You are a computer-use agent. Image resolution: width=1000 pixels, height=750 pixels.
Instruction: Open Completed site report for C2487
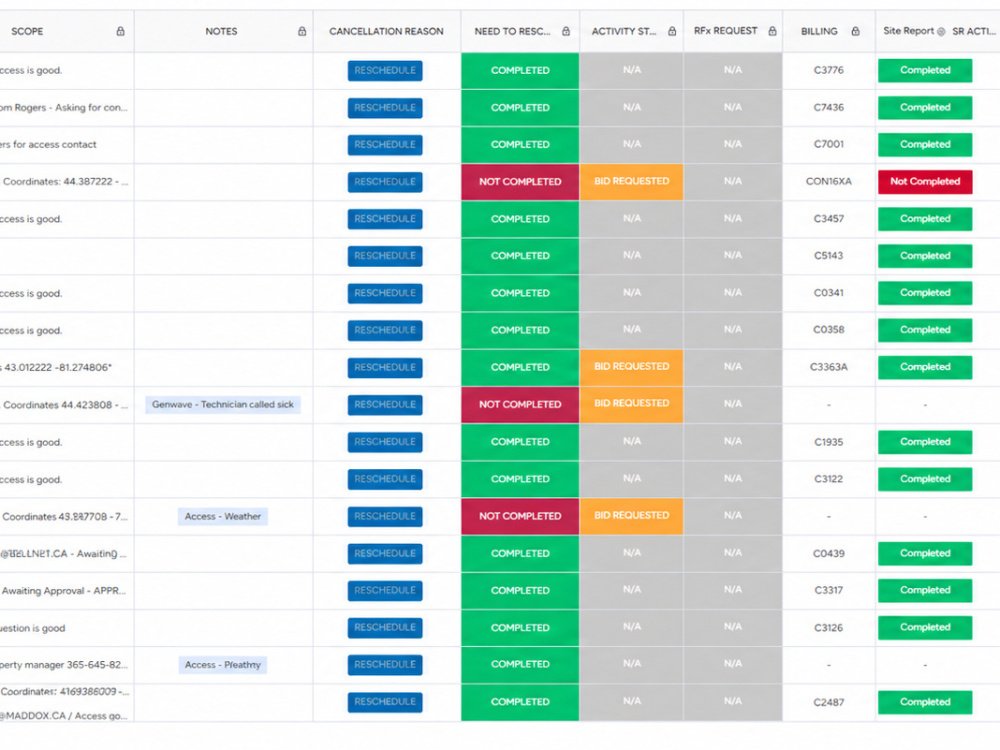(925, 702)
